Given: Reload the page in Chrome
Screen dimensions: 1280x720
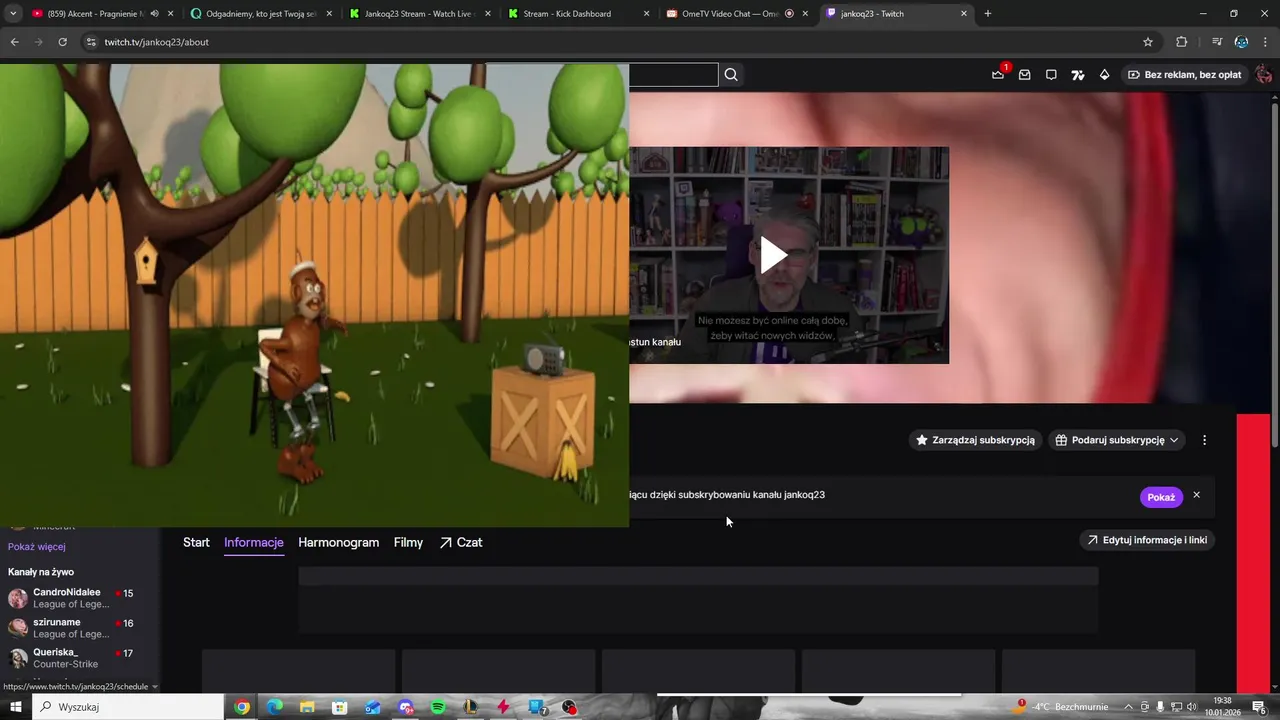Looking at the screenshot, I should [x=62, y=42].
